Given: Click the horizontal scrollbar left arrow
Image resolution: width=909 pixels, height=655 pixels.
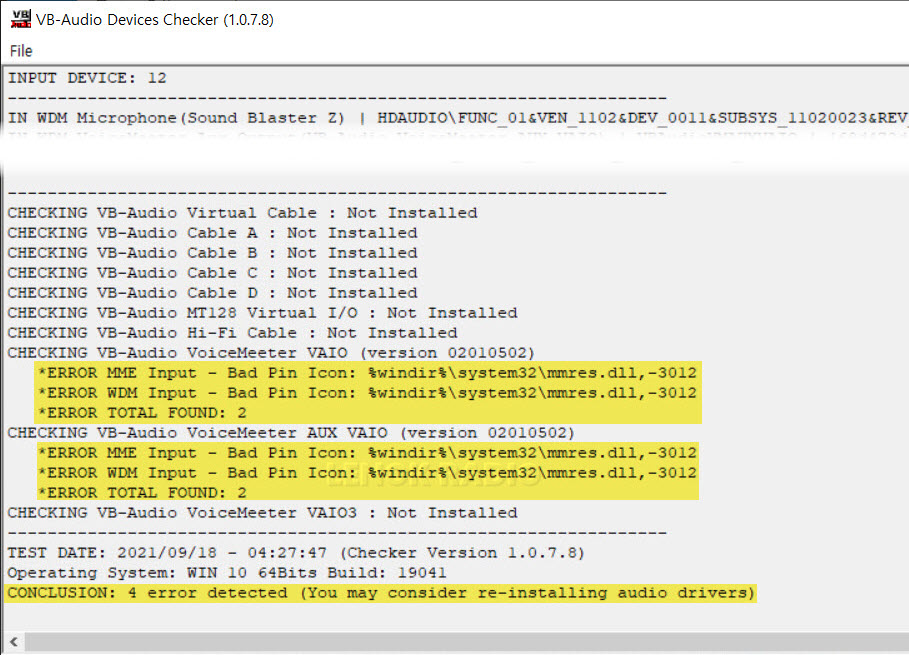Looking at the screenshot, I should [14, 642].
